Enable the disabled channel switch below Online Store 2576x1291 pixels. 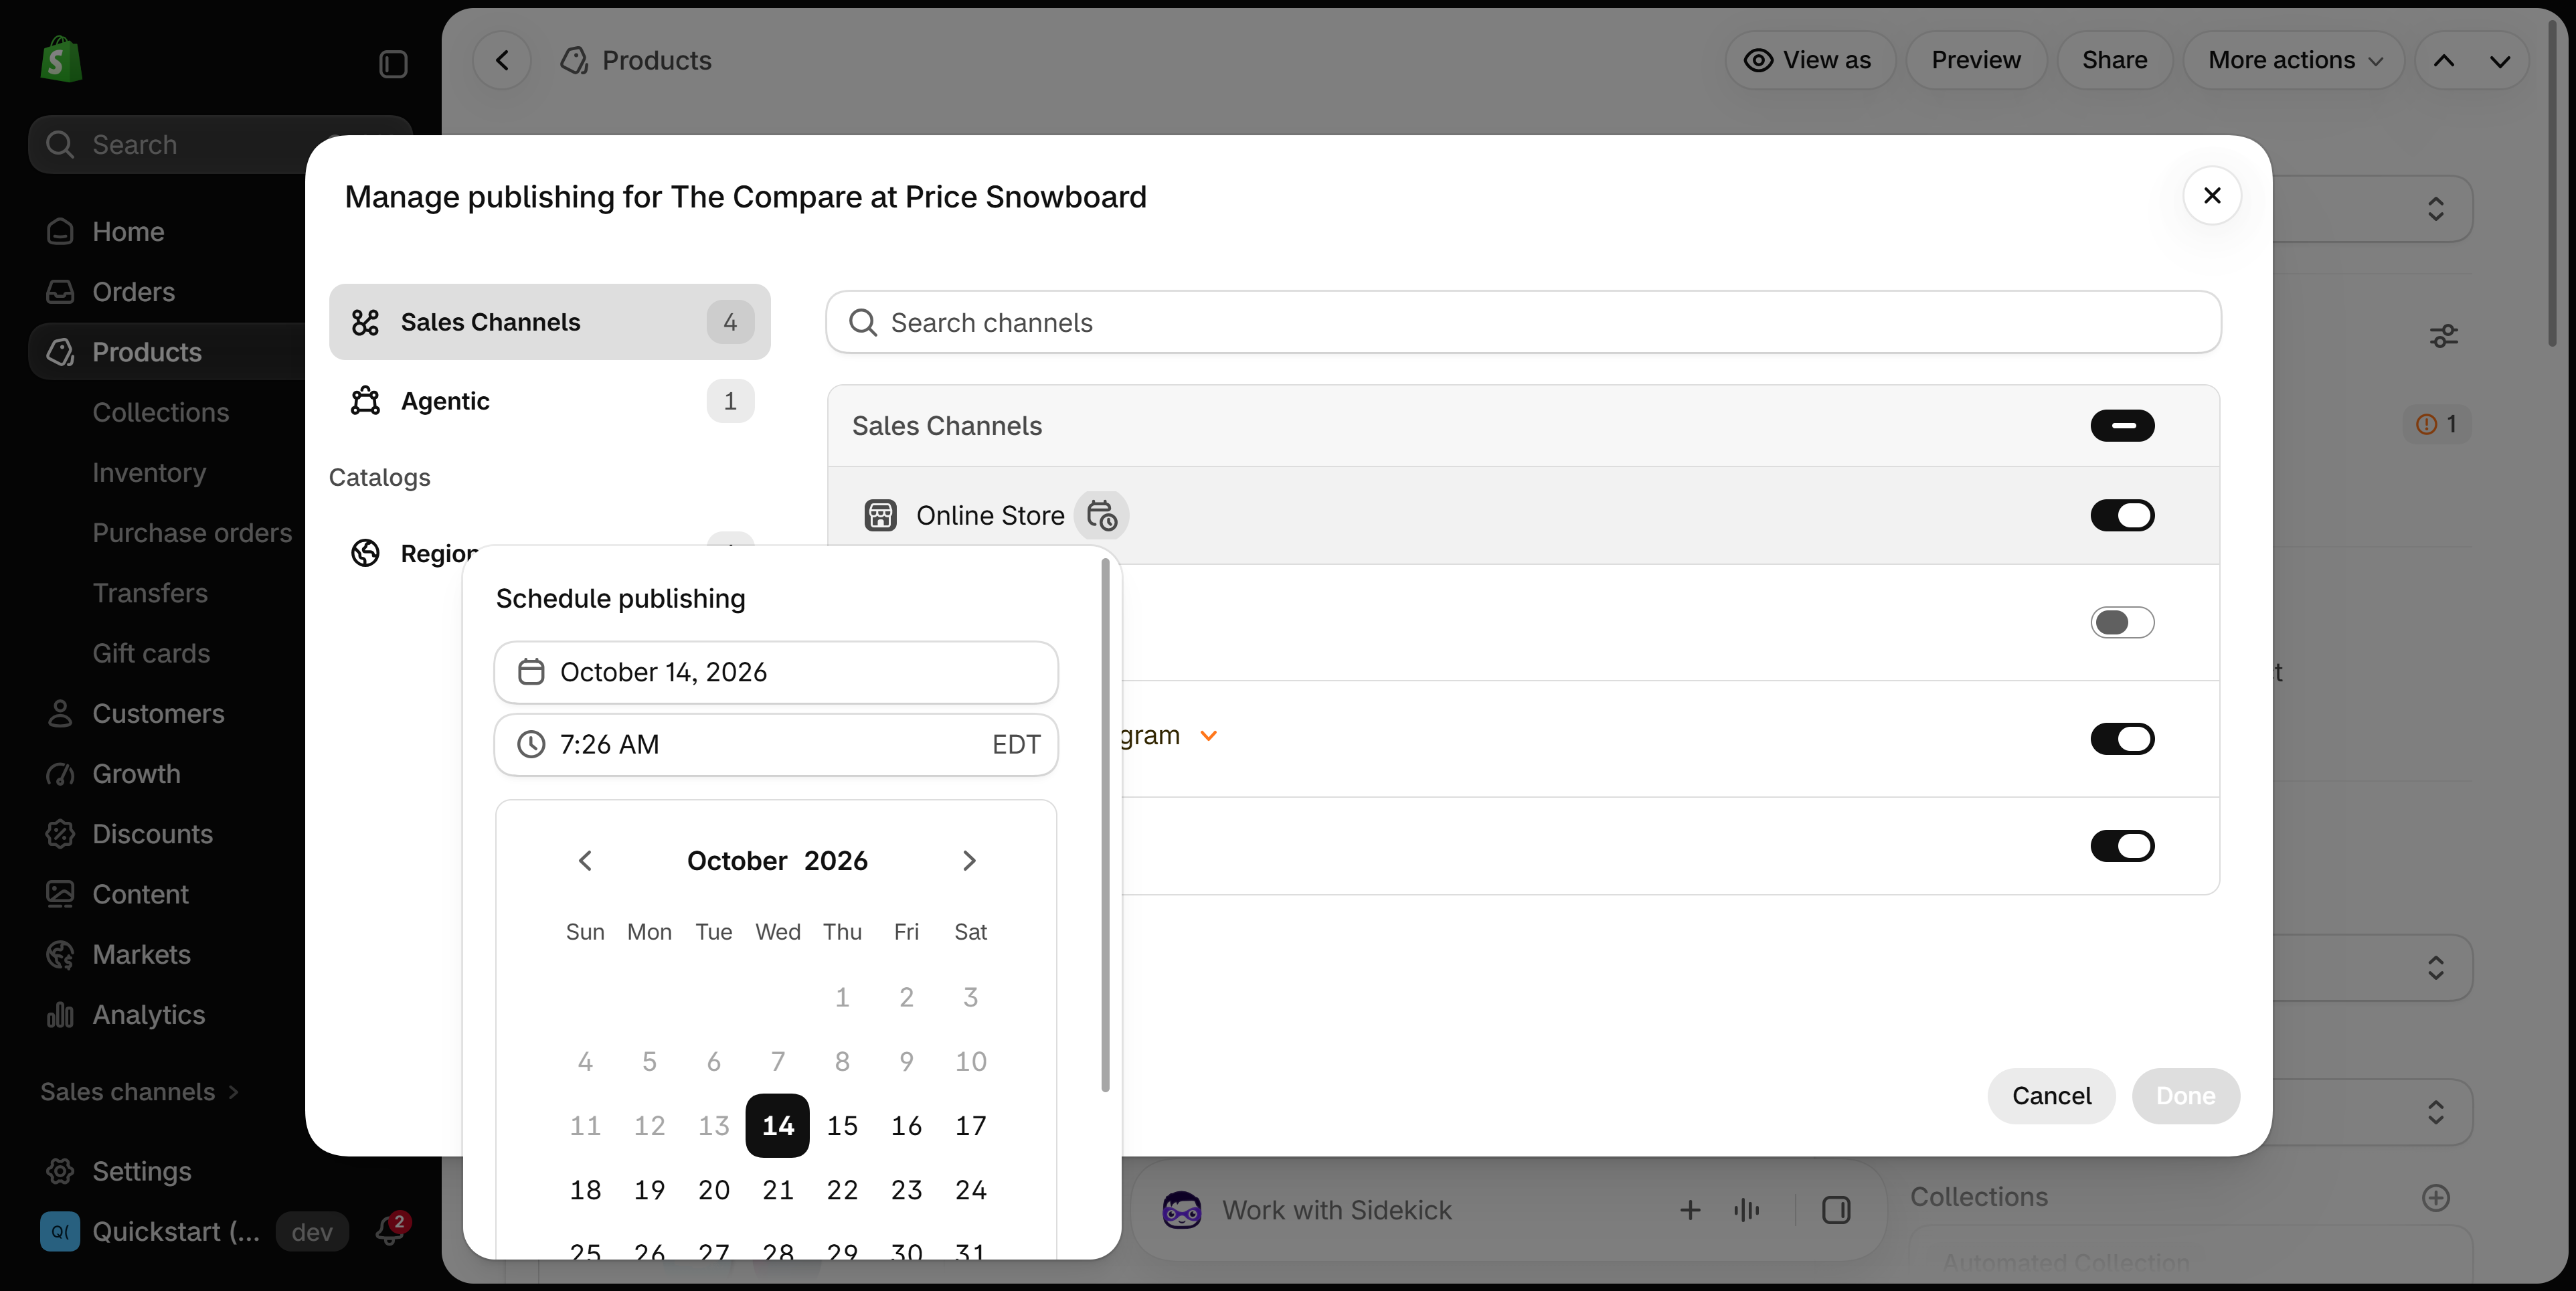2122,622
